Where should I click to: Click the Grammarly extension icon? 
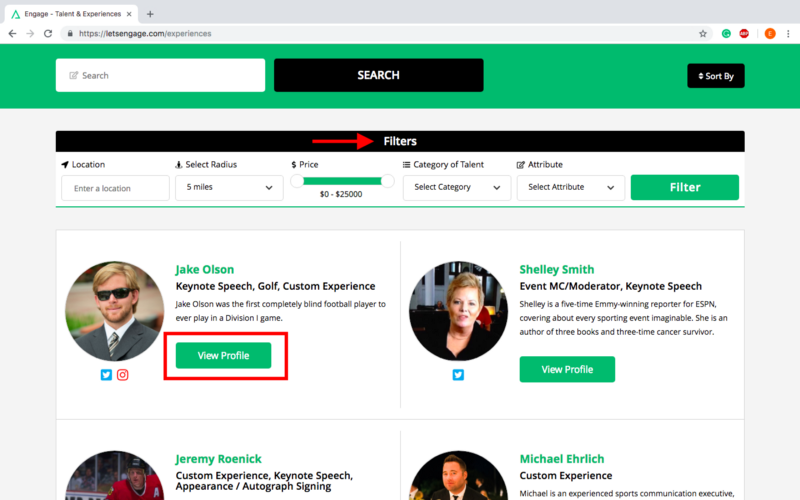[727, 33]
